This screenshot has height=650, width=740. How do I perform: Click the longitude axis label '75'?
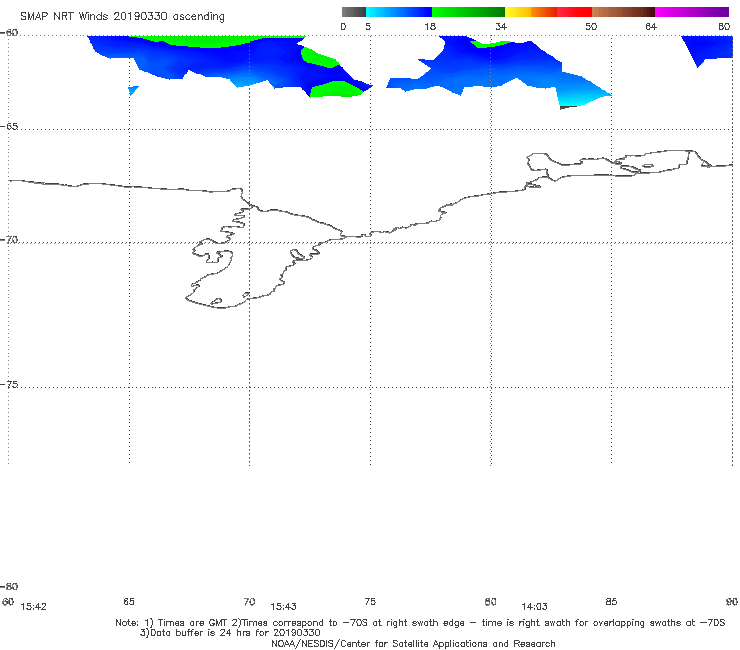click(370, 601)
